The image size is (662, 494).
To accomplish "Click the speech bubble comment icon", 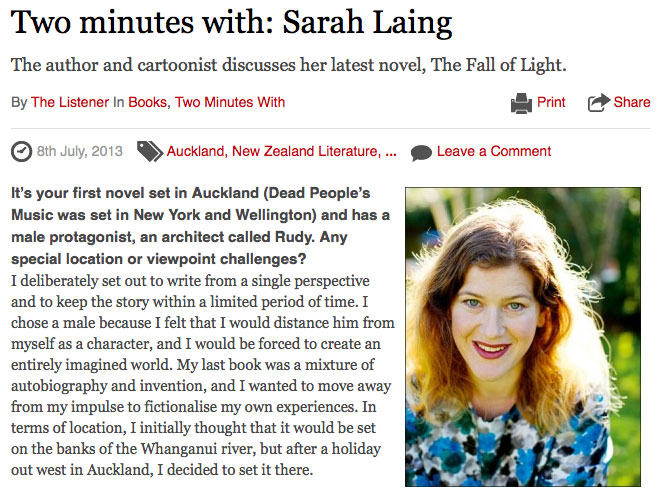I will (421, 153).
